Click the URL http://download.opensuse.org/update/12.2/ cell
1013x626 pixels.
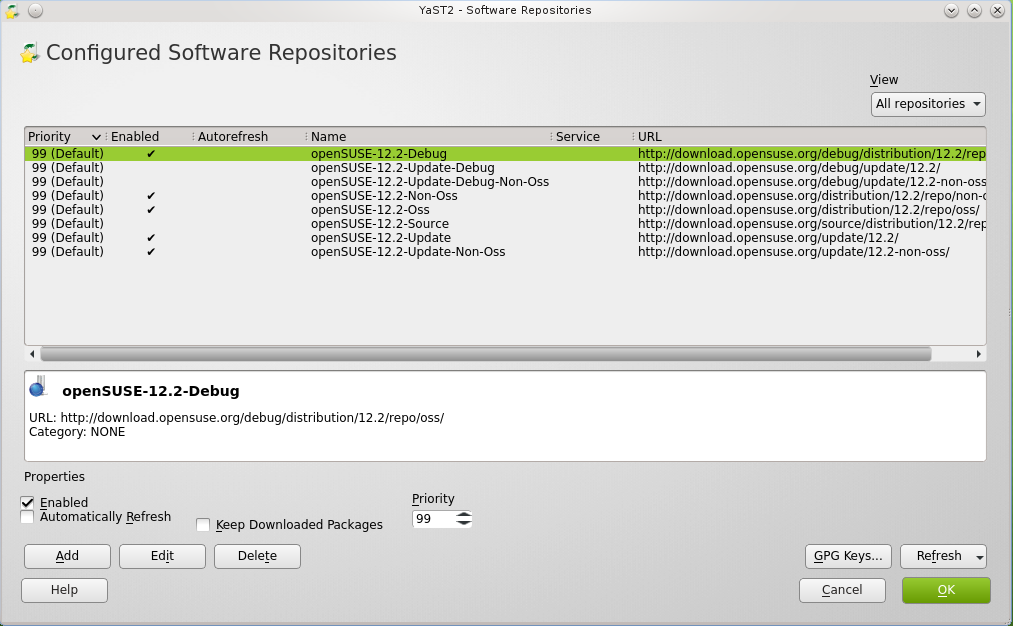tap(768, 238)
